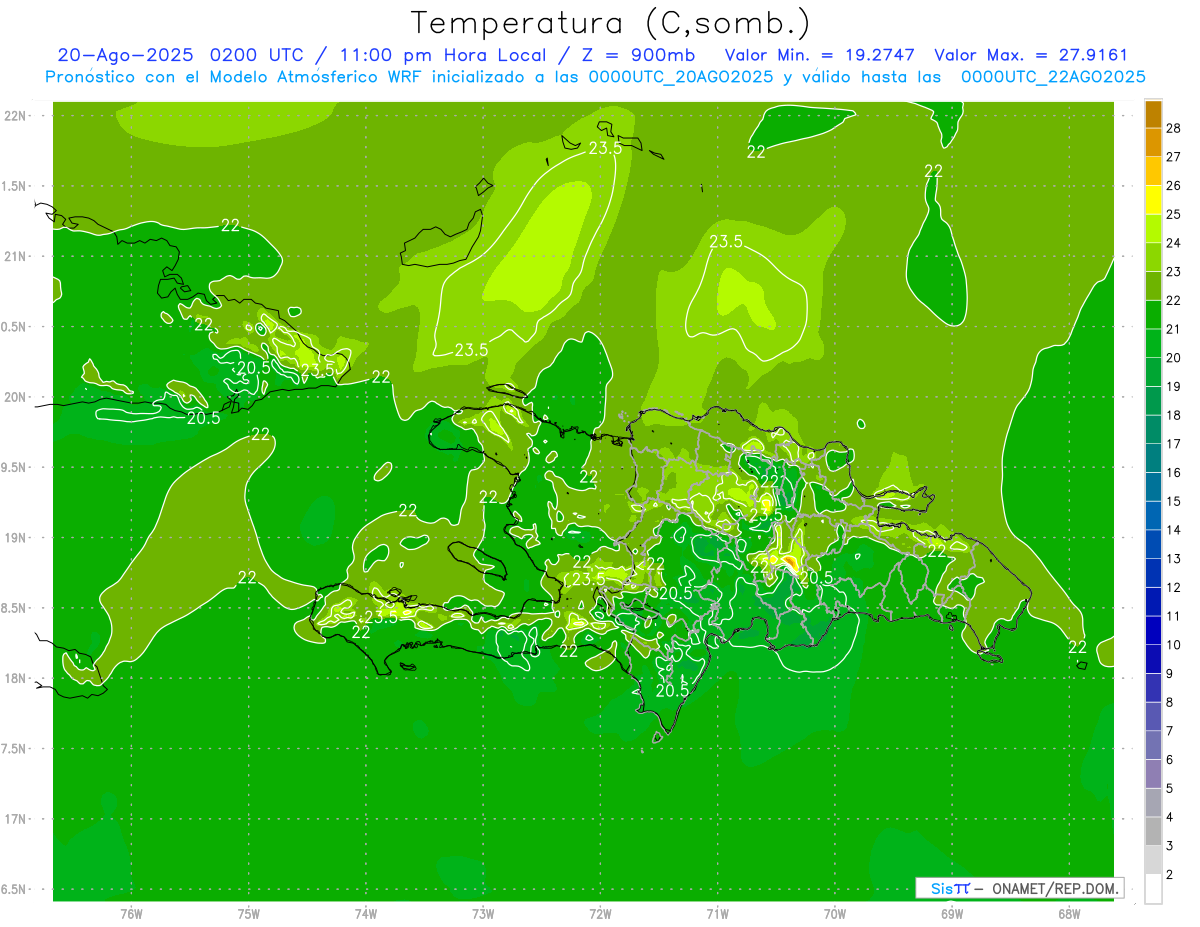Pick the gray legend band between 3 and 4
Image resolution: width=1200 pixels, height=927 pixels.
click(x=1153, y=831)
